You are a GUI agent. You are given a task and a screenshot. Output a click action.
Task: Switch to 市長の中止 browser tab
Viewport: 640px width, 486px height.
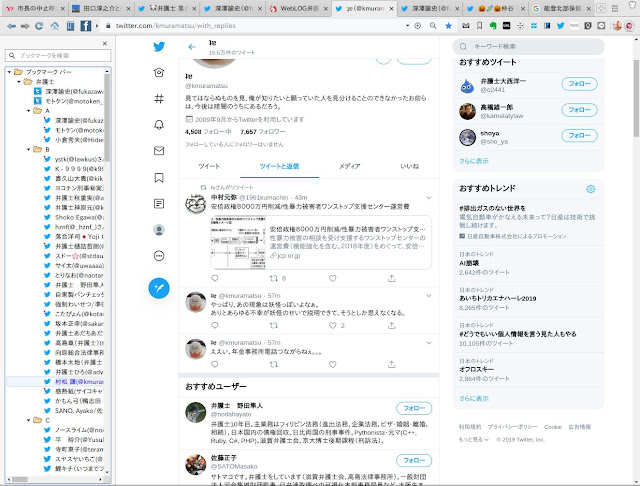pyautogui.click(x=36, y=9)
